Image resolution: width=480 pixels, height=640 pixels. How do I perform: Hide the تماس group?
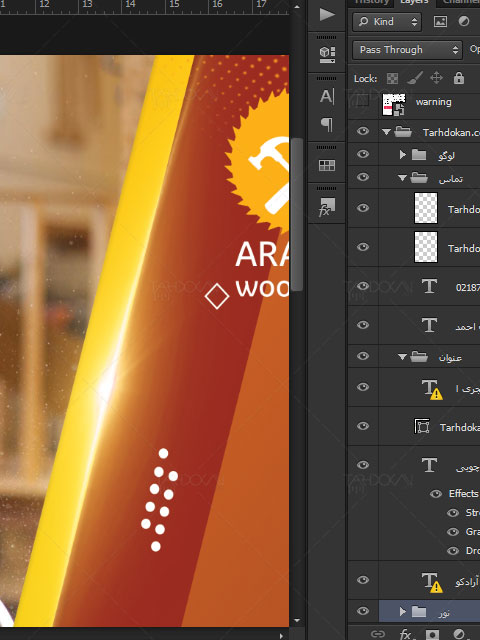[x=362, y=177]
